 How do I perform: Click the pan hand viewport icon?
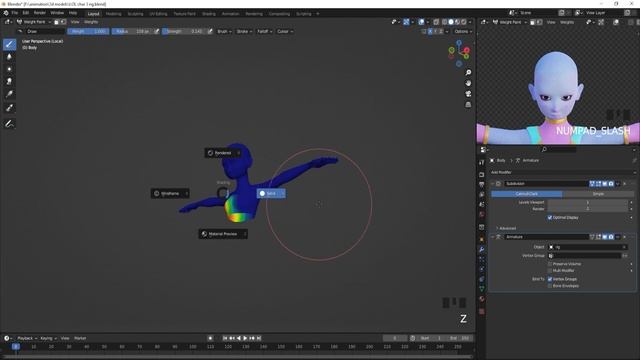(x=468, y=83)
